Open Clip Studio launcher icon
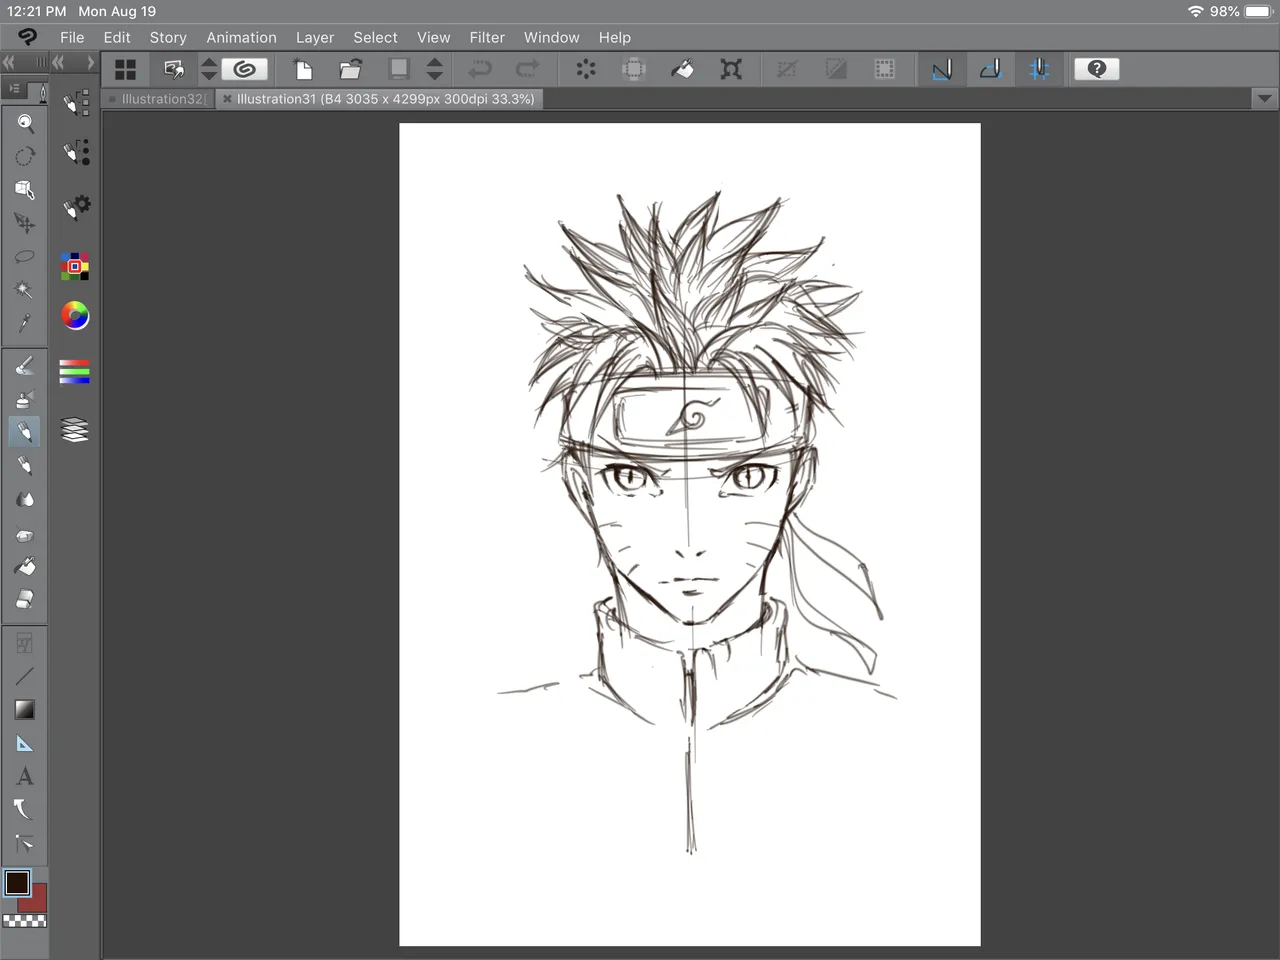The height and width of the screenshot is (960, 1280). pos(244,69)
